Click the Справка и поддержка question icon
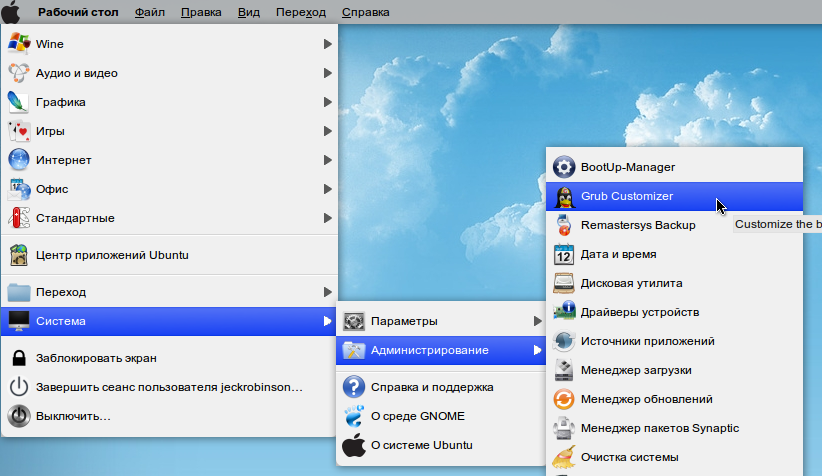Screen dimensions: 822x476 tap(354, 387)
